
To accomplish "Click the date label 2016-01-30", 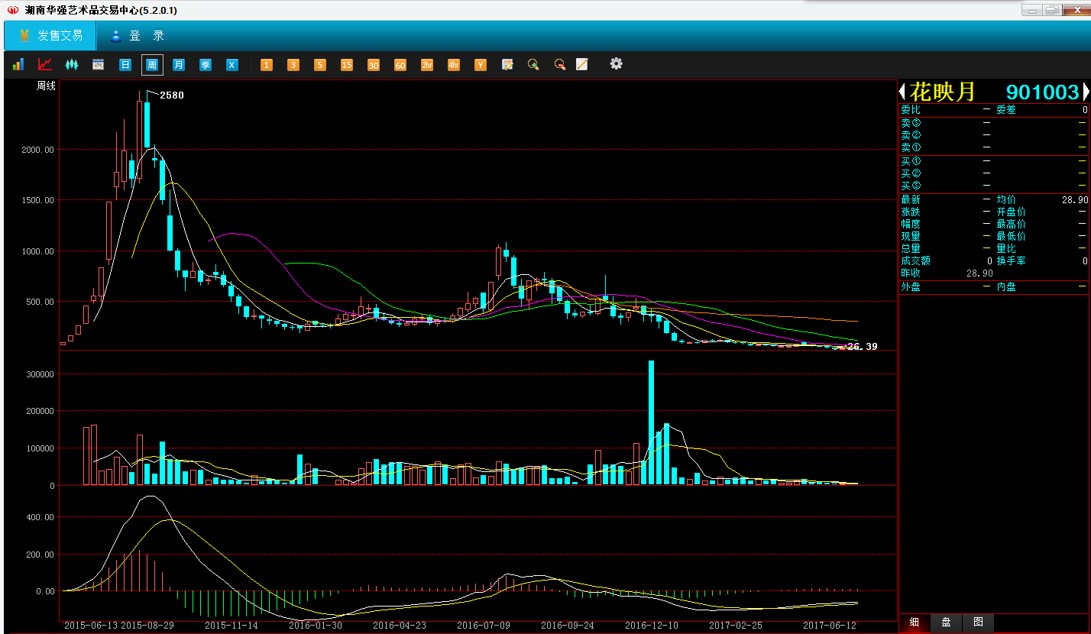I will pyautogui.click(x=315, y=626).
